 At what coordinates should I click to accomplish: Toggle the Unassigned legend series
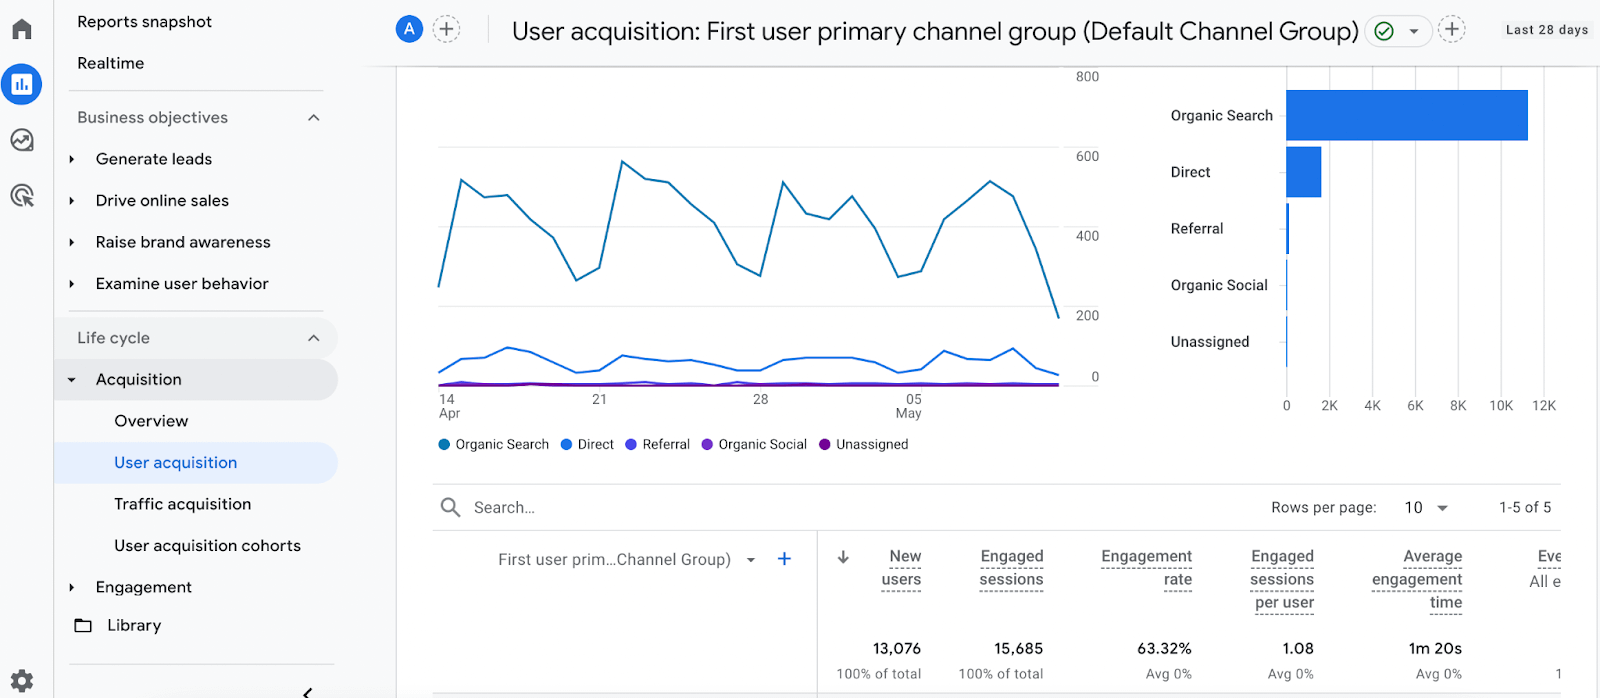864,445
